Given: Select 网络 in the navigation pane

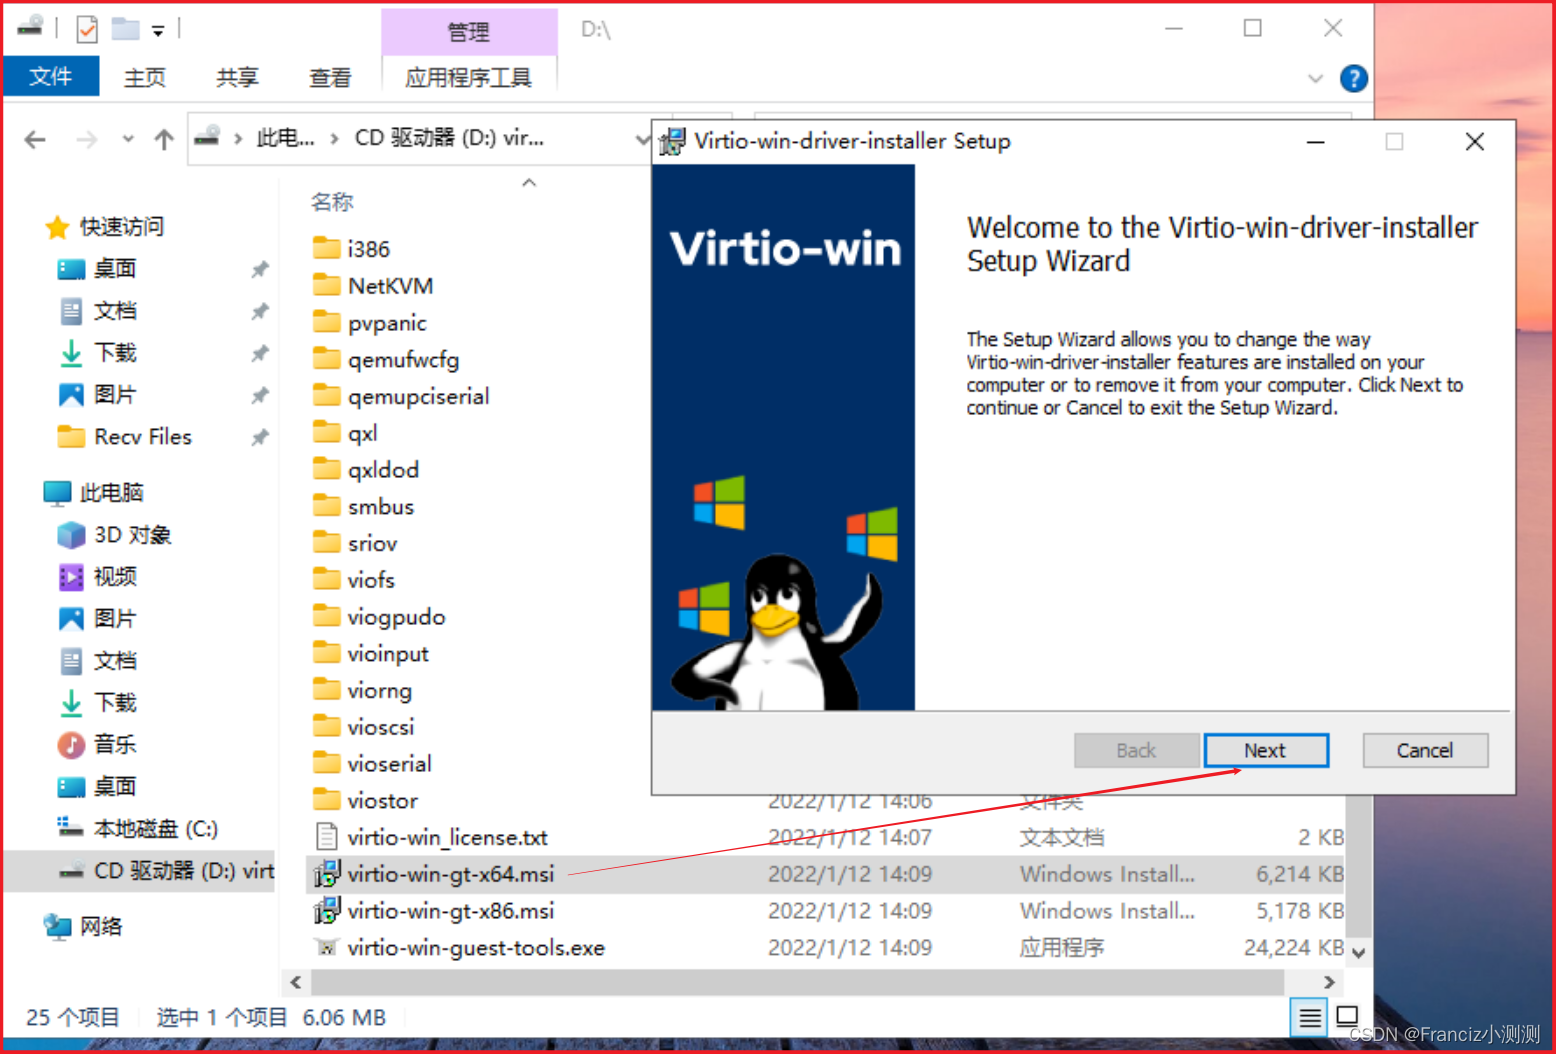Looking at the screenshot, I should click(101, 927).
